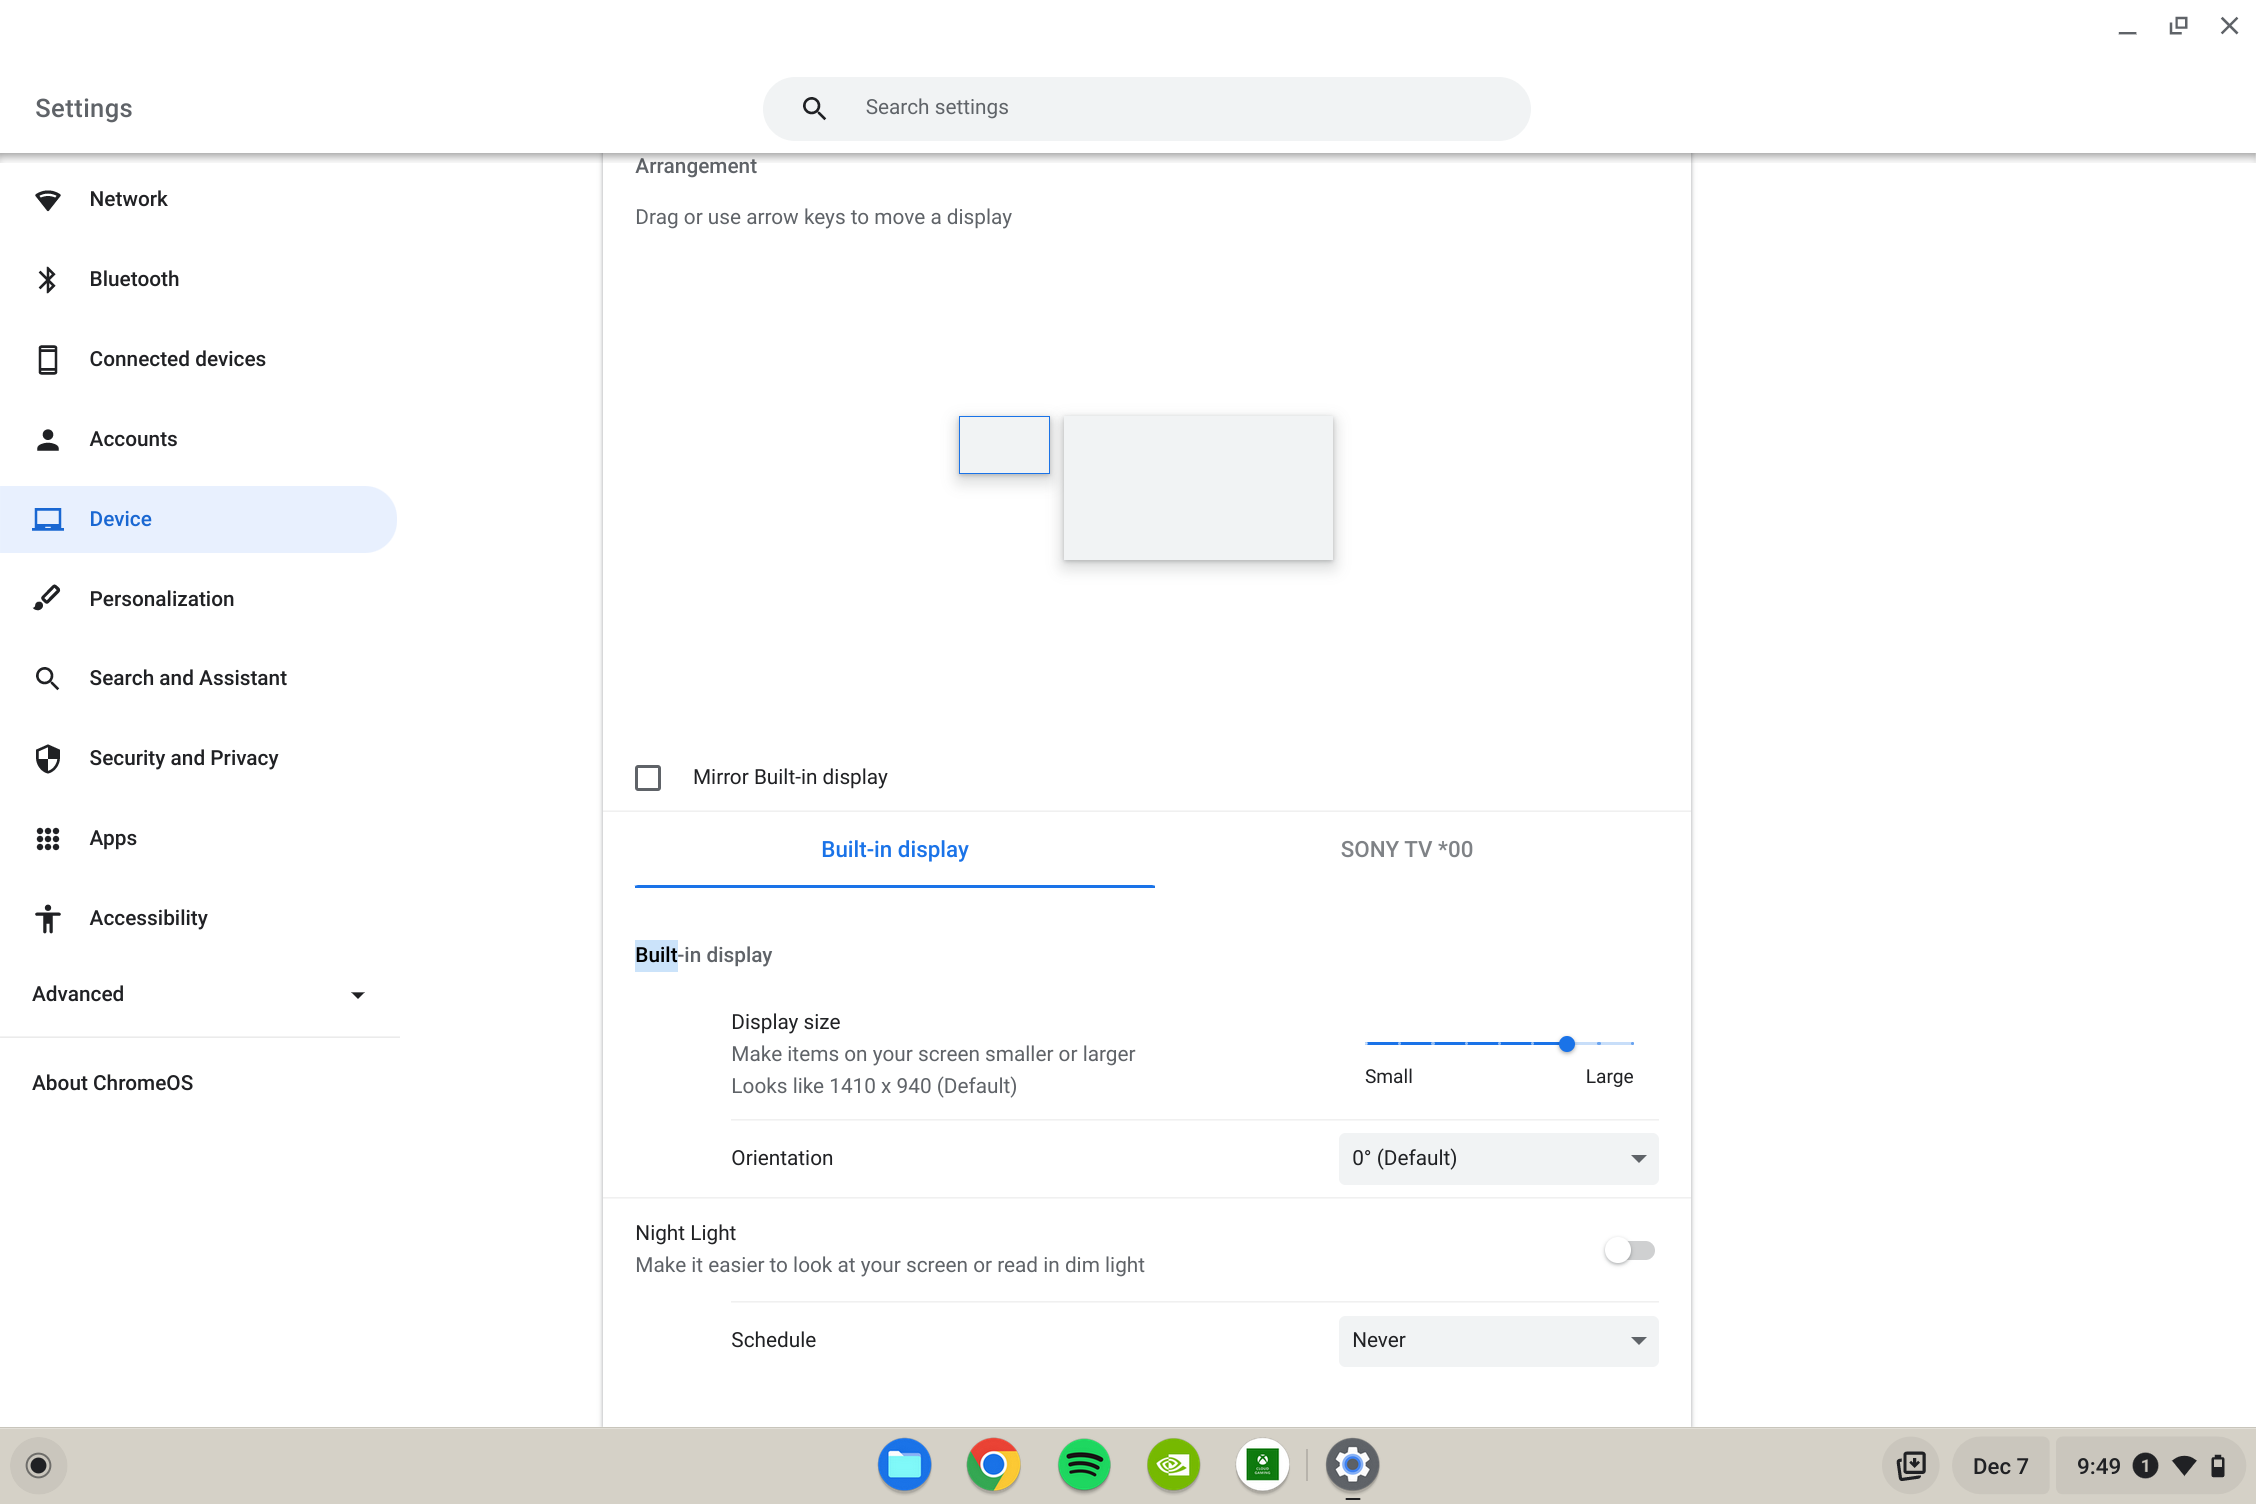Switch to the SONY TV *00 tab
Viewport: 2256px width, 1504px height.
[1406, 849]
